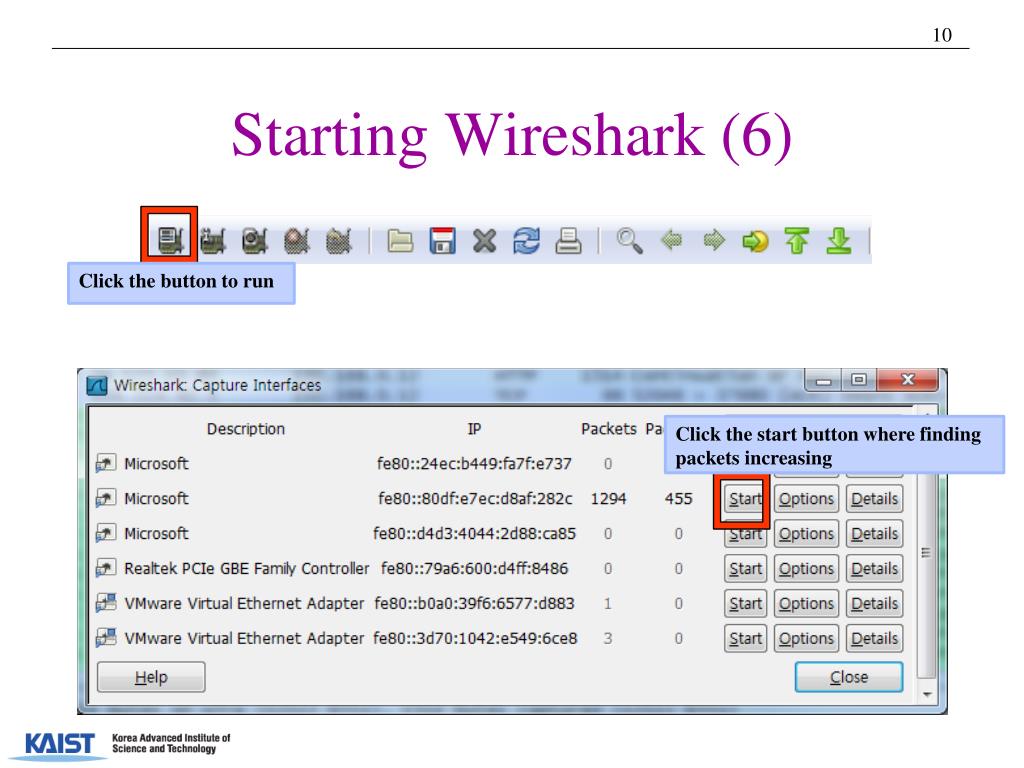Click the Help button in Capture Interfaces
This screenshot has height=768, width=1024.
coord(151,677)
